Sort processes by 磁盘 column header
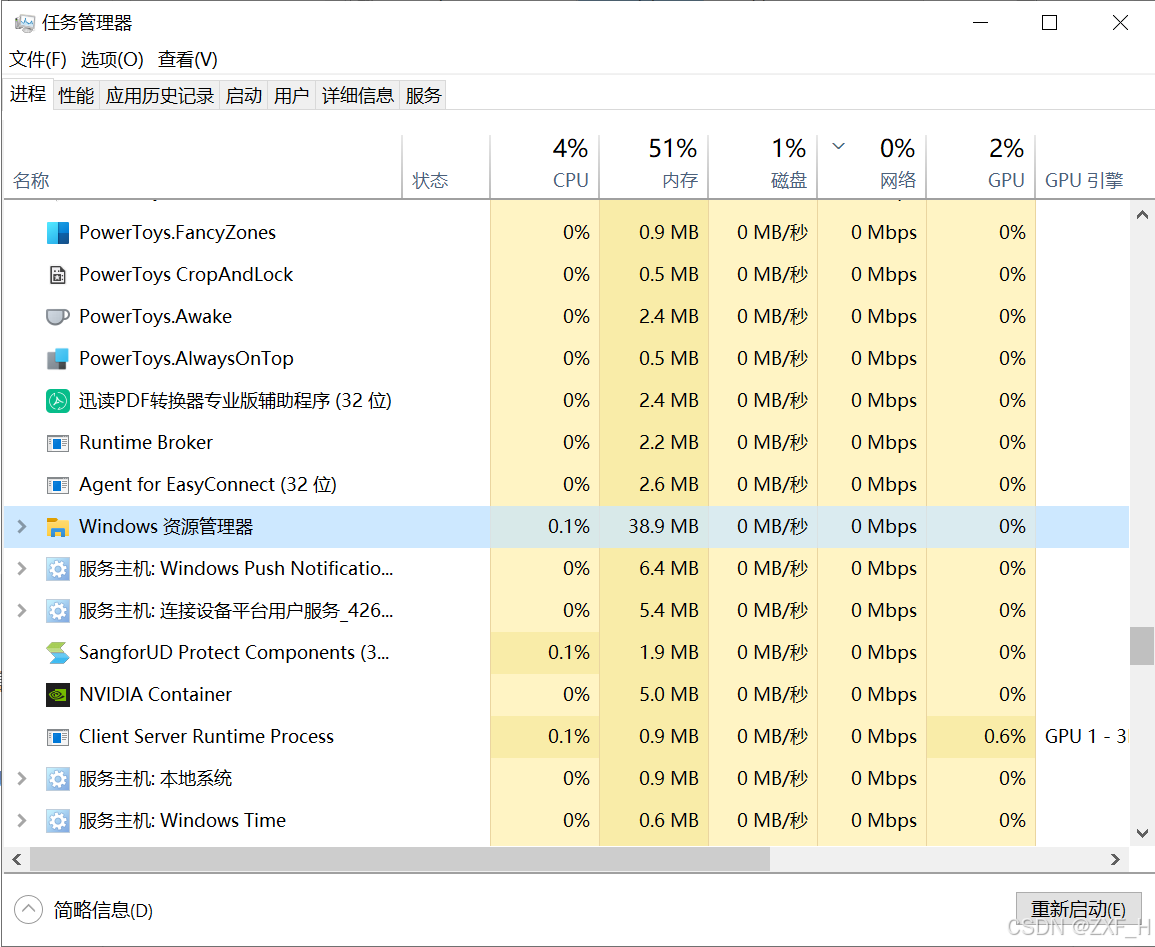 point(763,167)
